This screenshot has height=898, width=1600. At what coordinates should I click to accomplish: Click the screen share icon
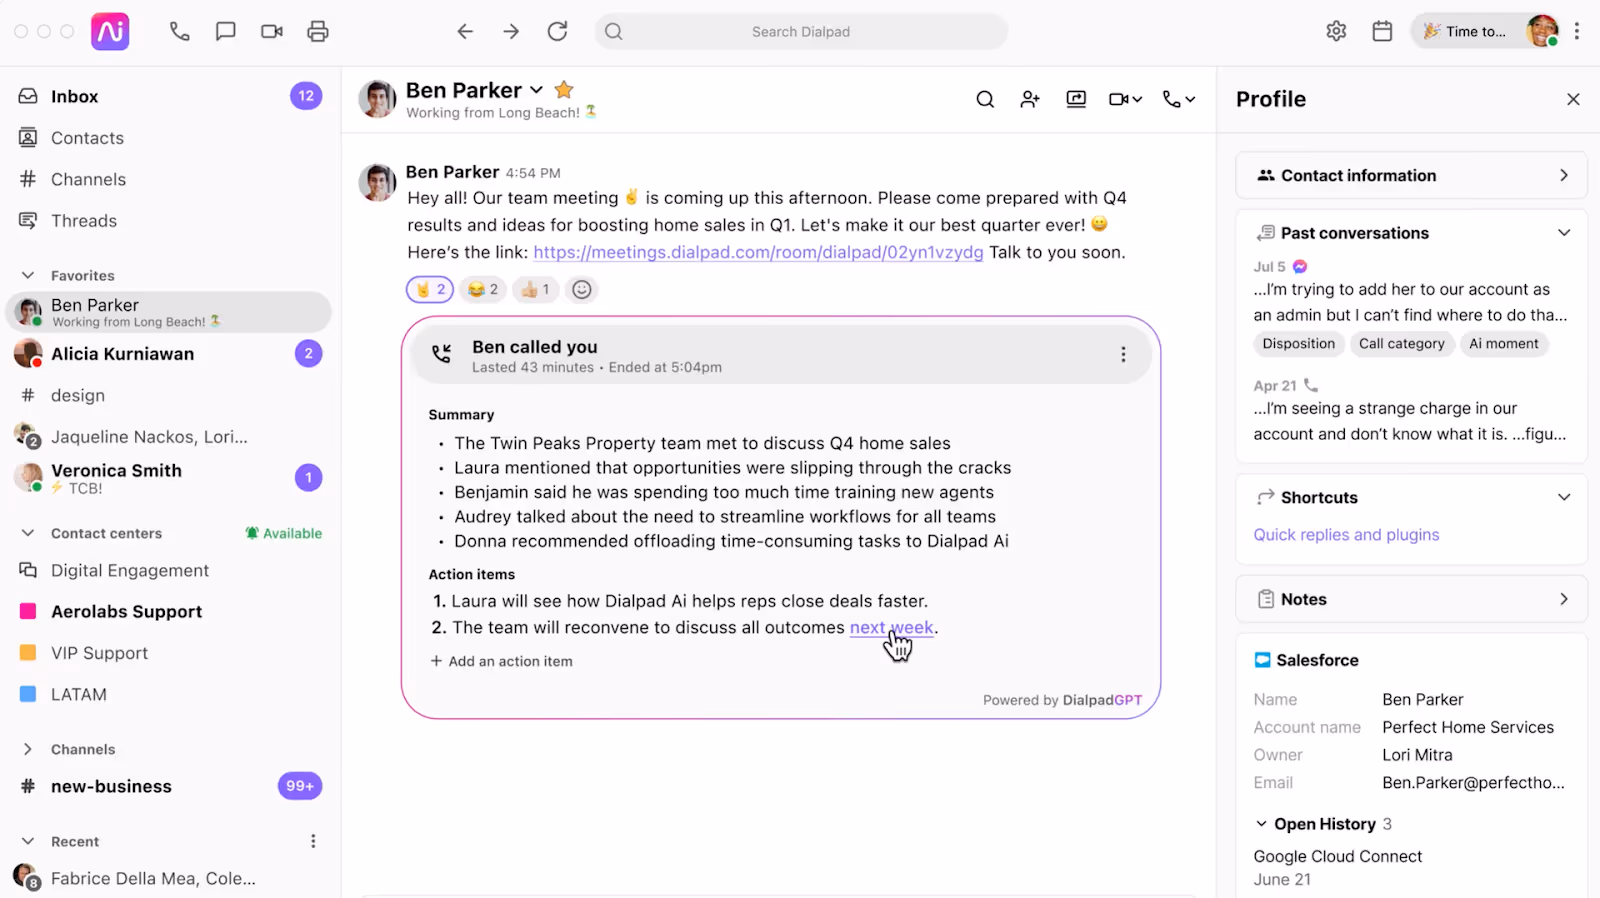pyautogui.click(x=1076, y=99)
